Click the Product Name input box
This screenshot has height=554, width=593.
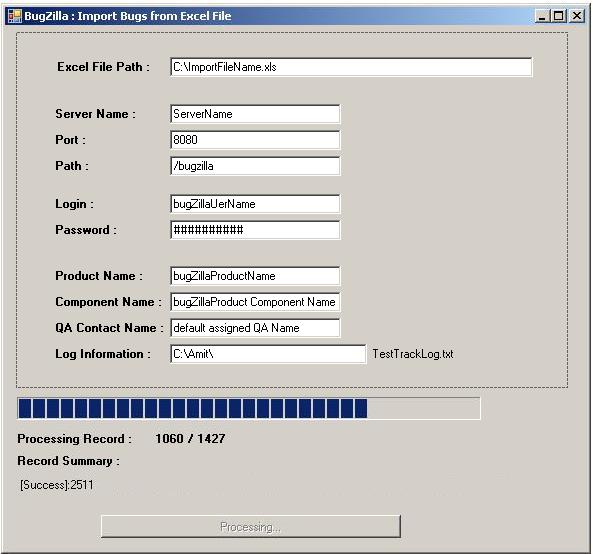point(255,276)
